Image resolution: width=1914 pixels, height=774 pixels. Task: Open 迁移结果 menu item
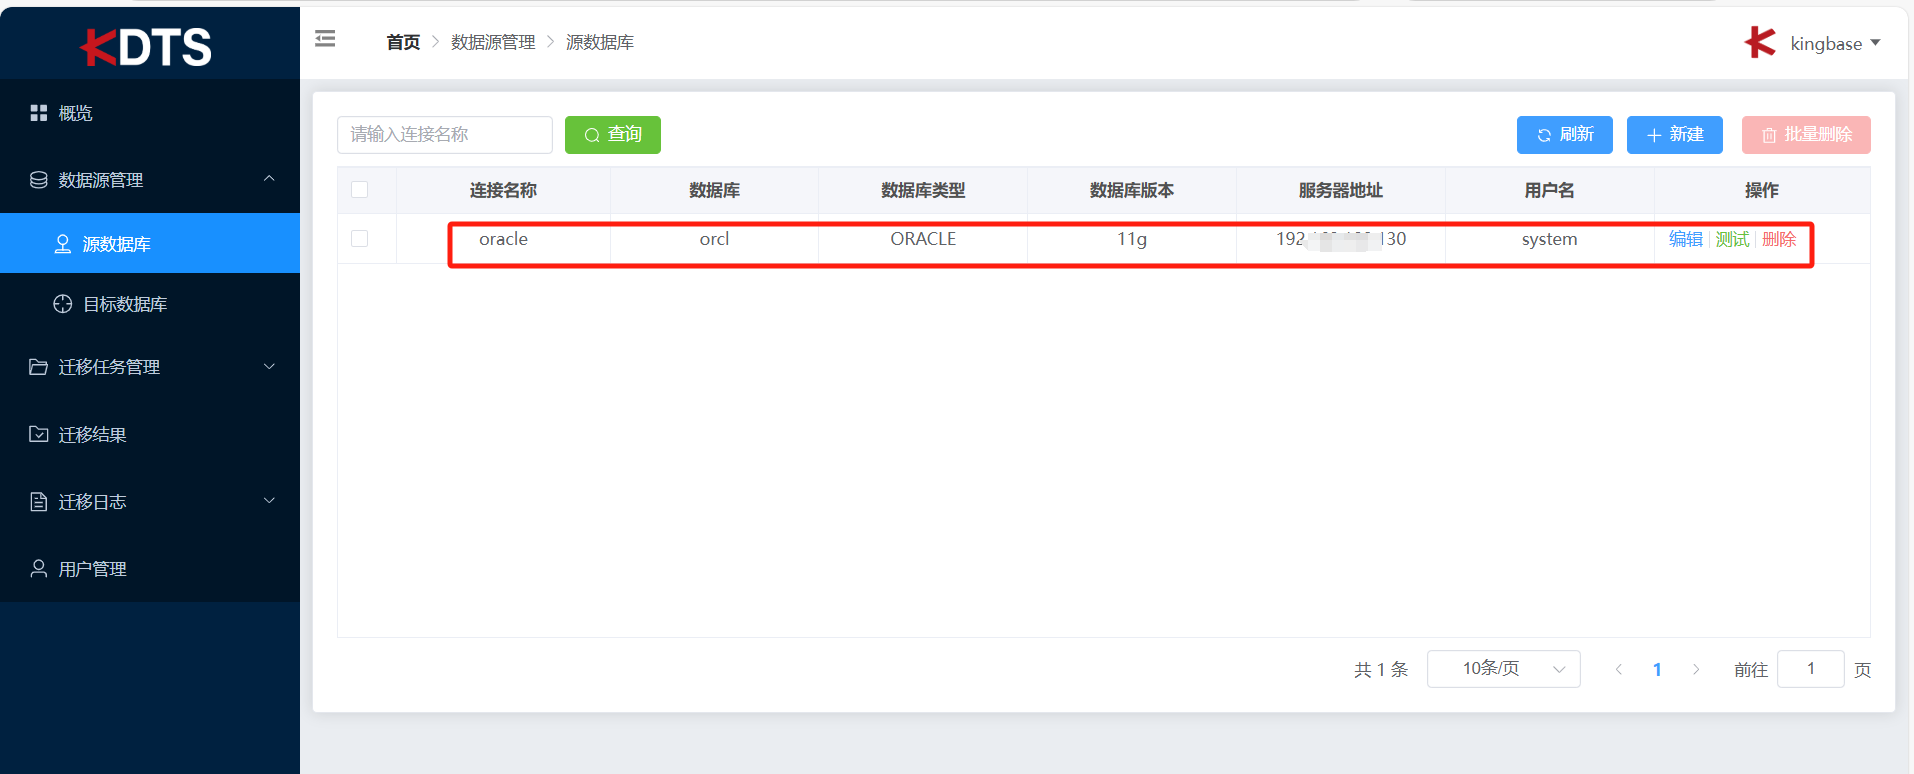[150, 434]
